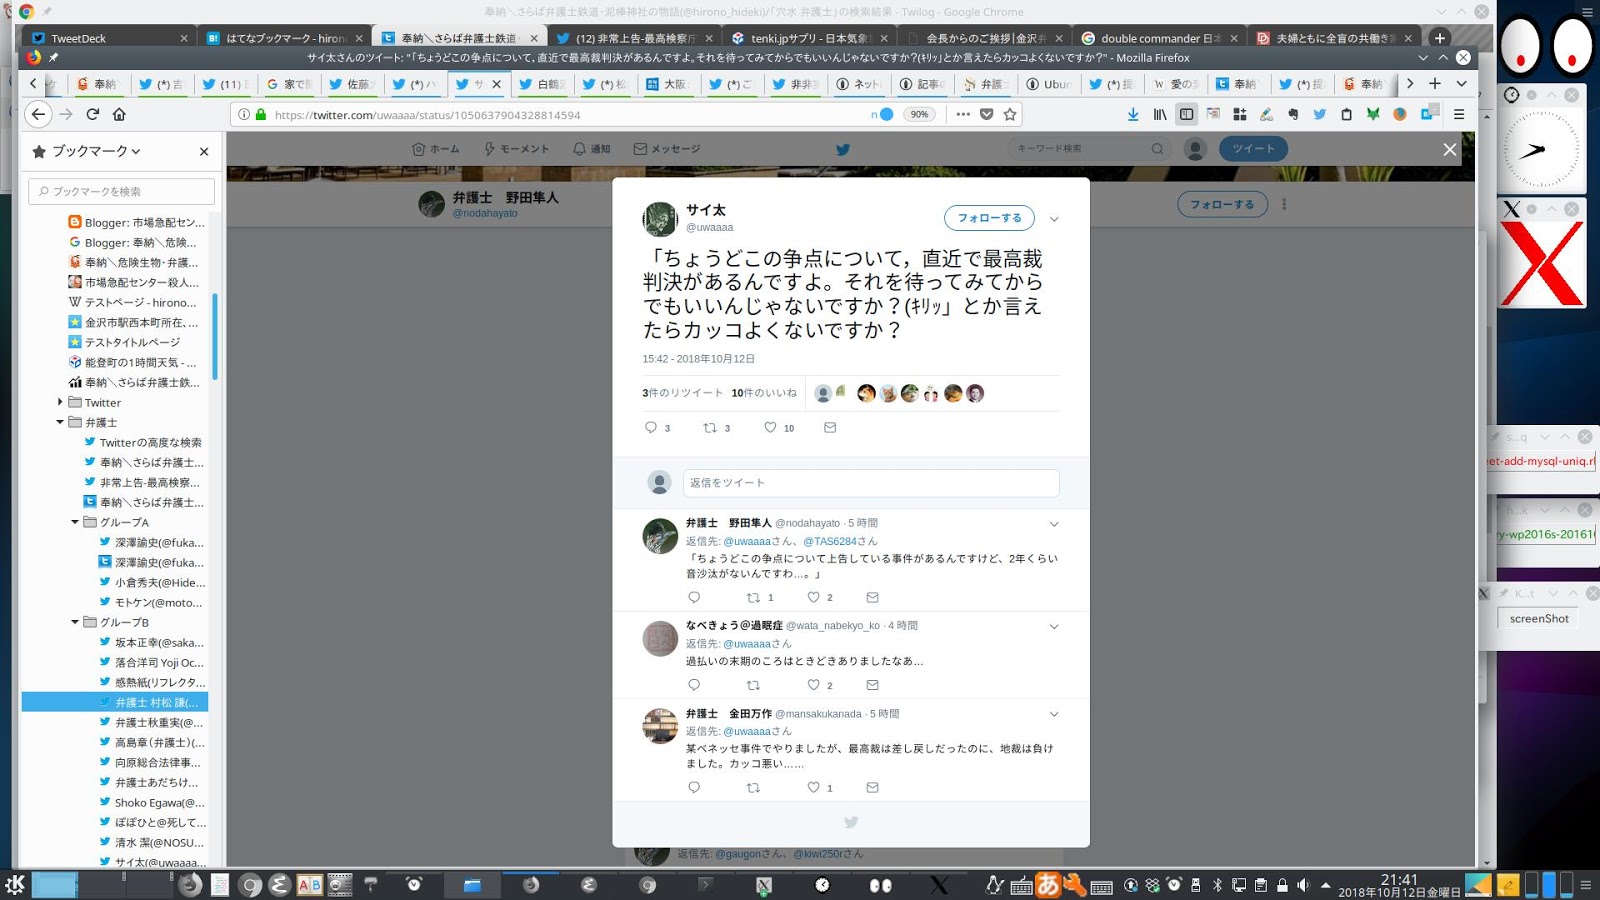This screenshot has width=1600, height=900.
Task: Bookmark this page with the star icon
Action: (x=1010, y=114)
